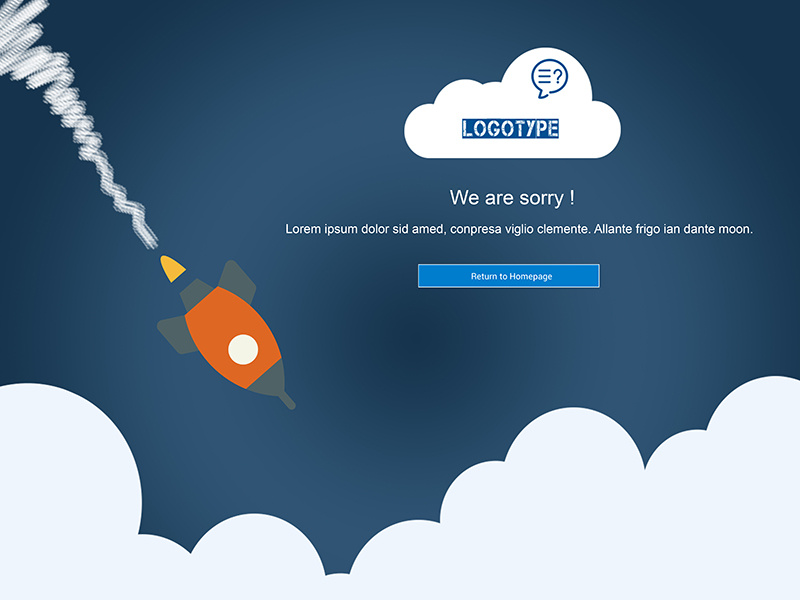
Task: Click the white smoke trail
Action: [x=77, y=122]
